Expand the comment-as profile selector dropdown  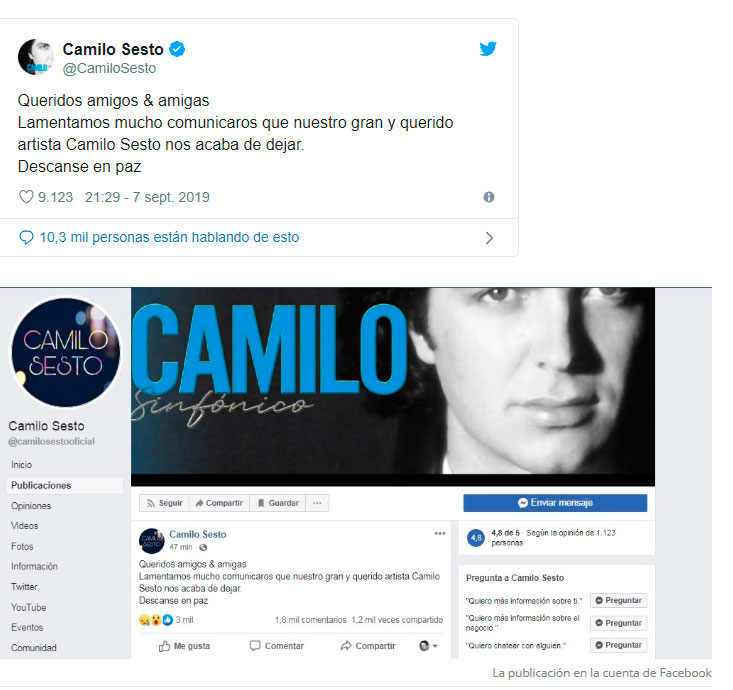point(428,646)
